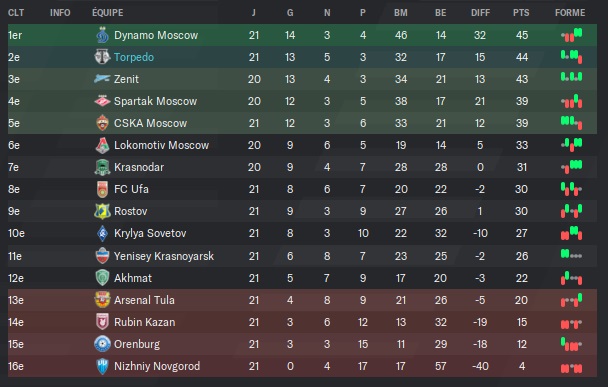Sort by the FORME column header
This screenshot has width=608, height=387.
coord(570,13)
